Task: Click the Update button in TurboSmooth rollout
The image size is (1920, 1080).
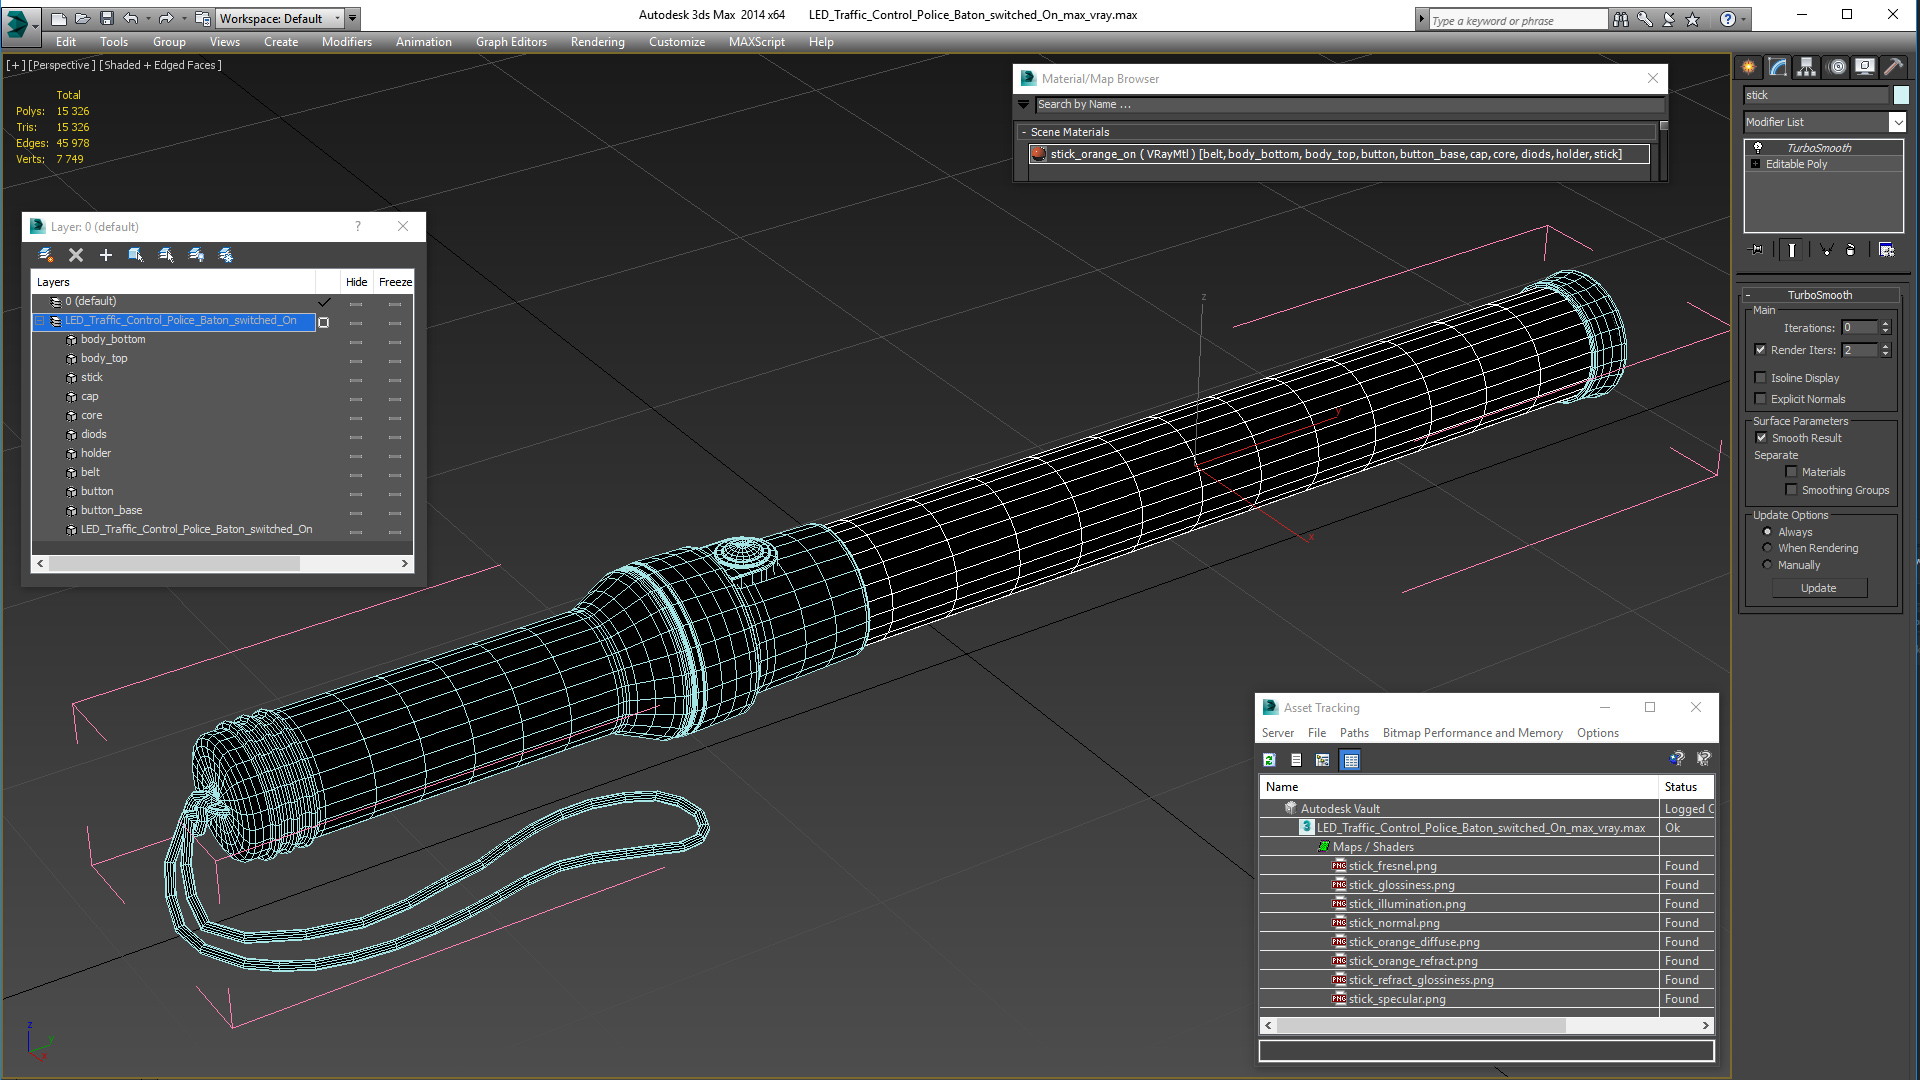Action: tap(1818, 588)
